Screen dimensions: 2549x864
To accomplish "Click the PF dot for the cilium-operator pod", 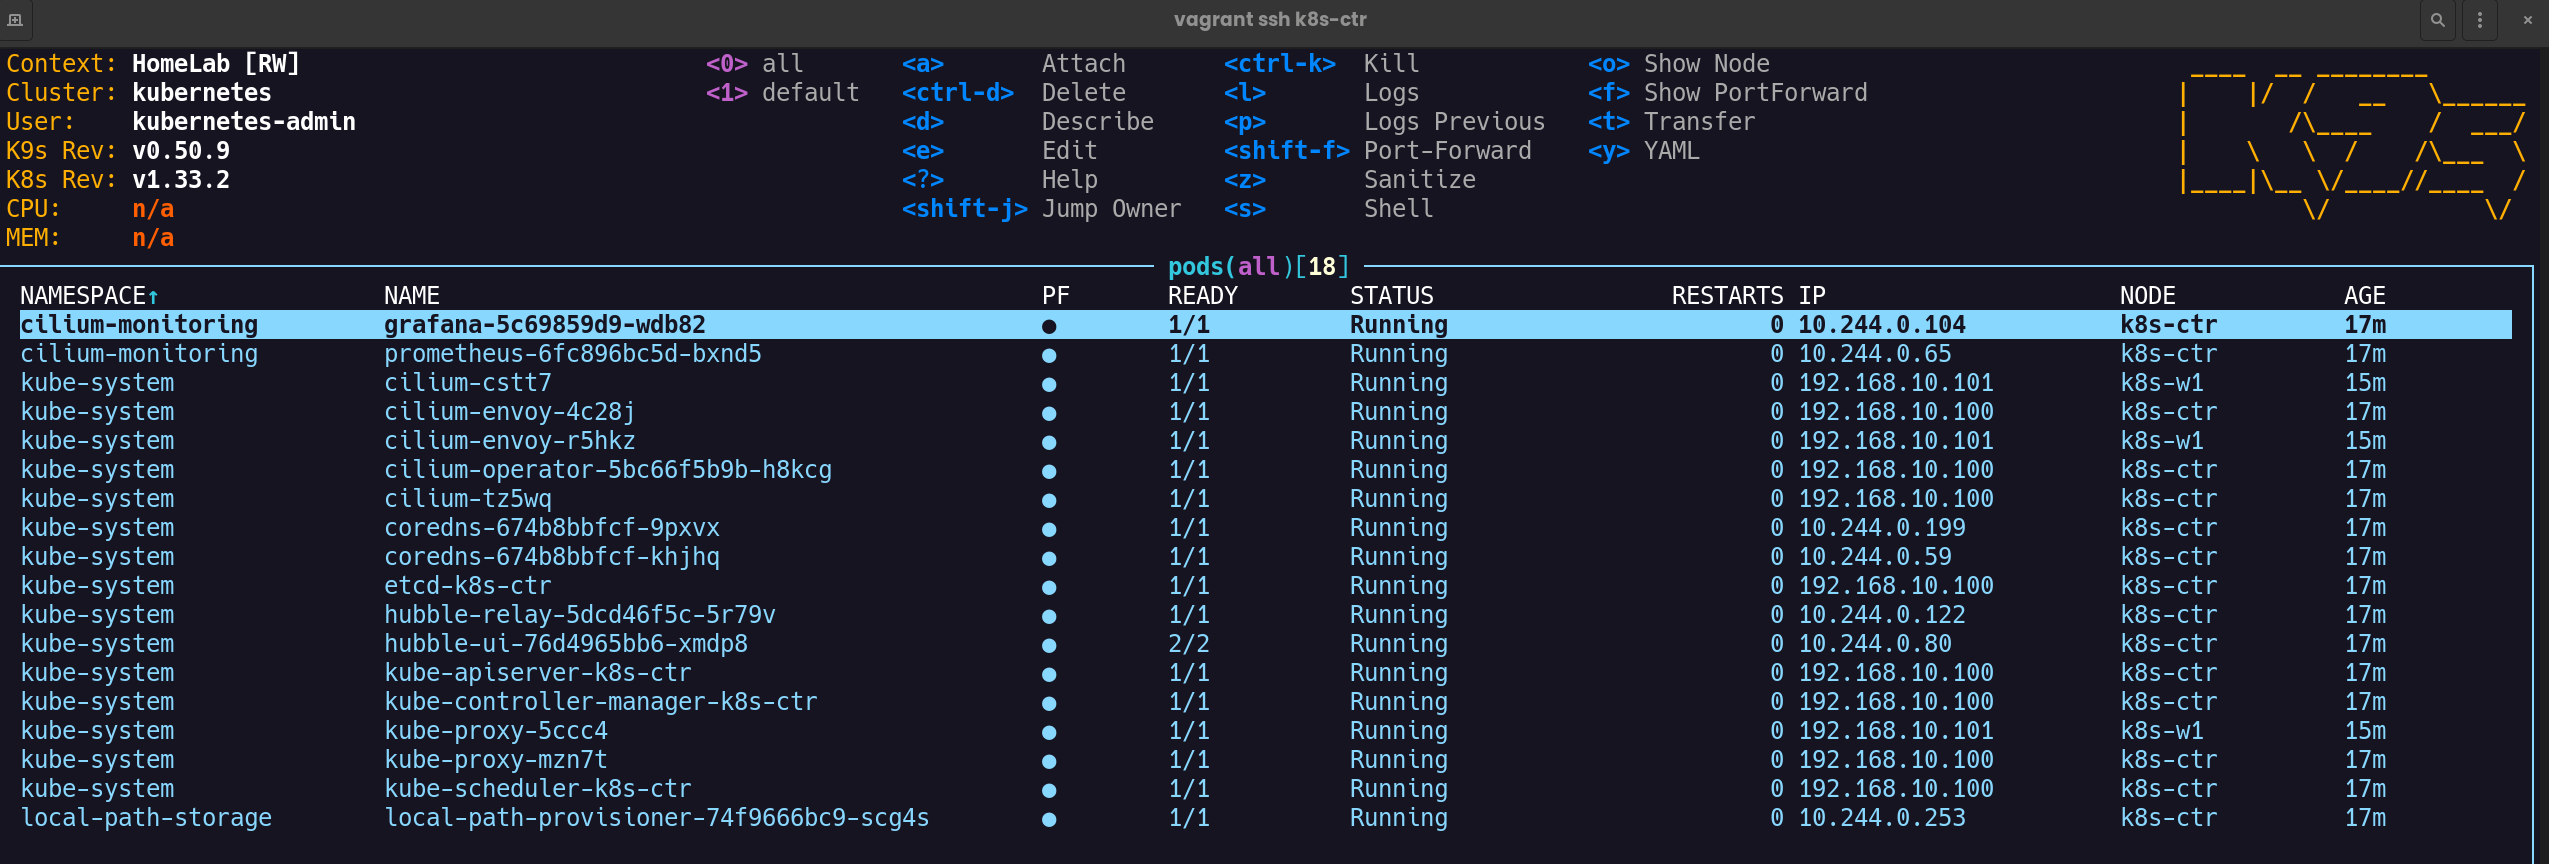I will point(1049,471).
